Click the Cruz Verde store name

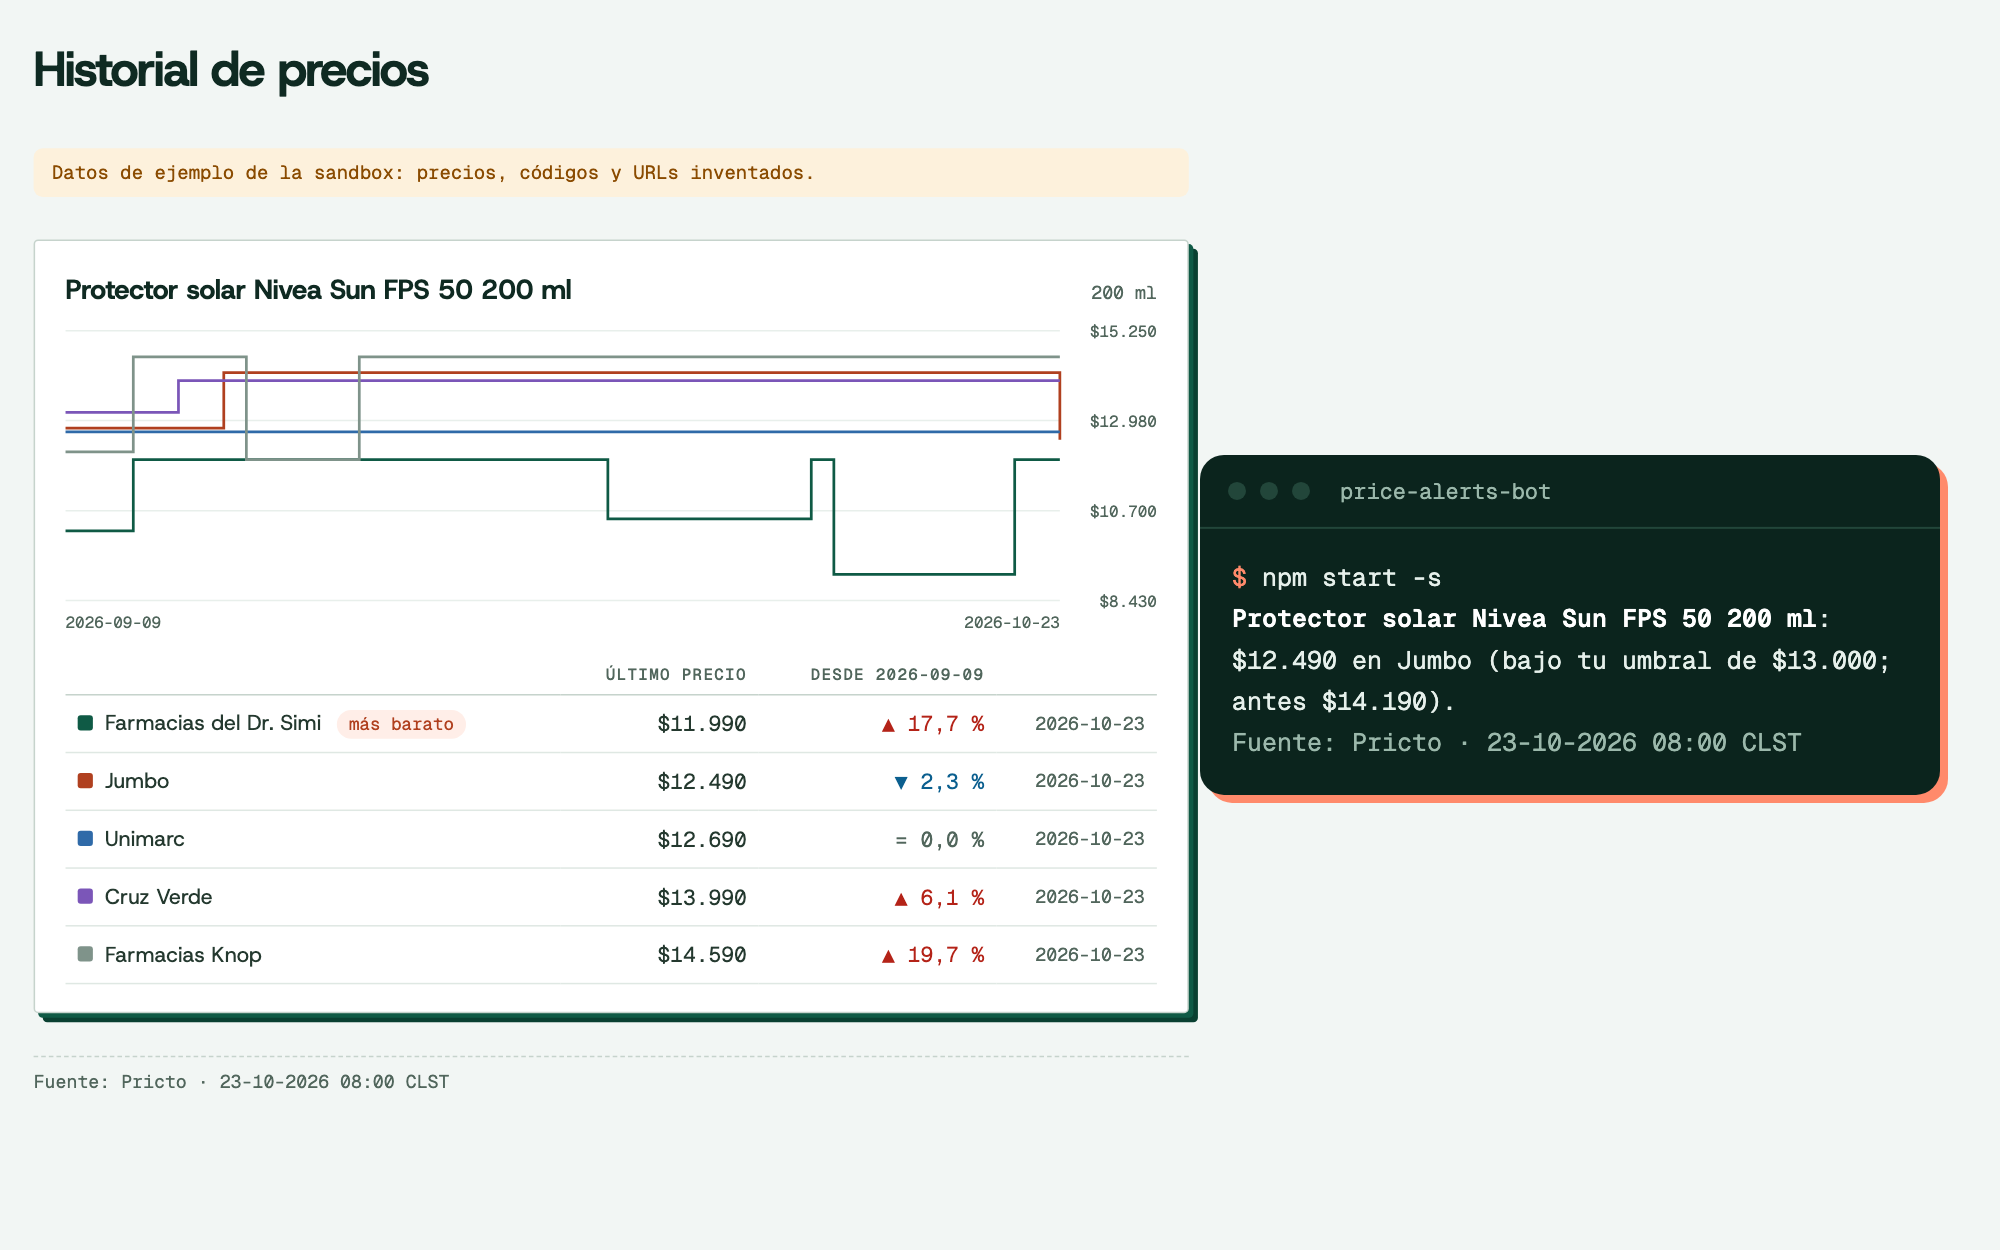click(x=158, y=897)
